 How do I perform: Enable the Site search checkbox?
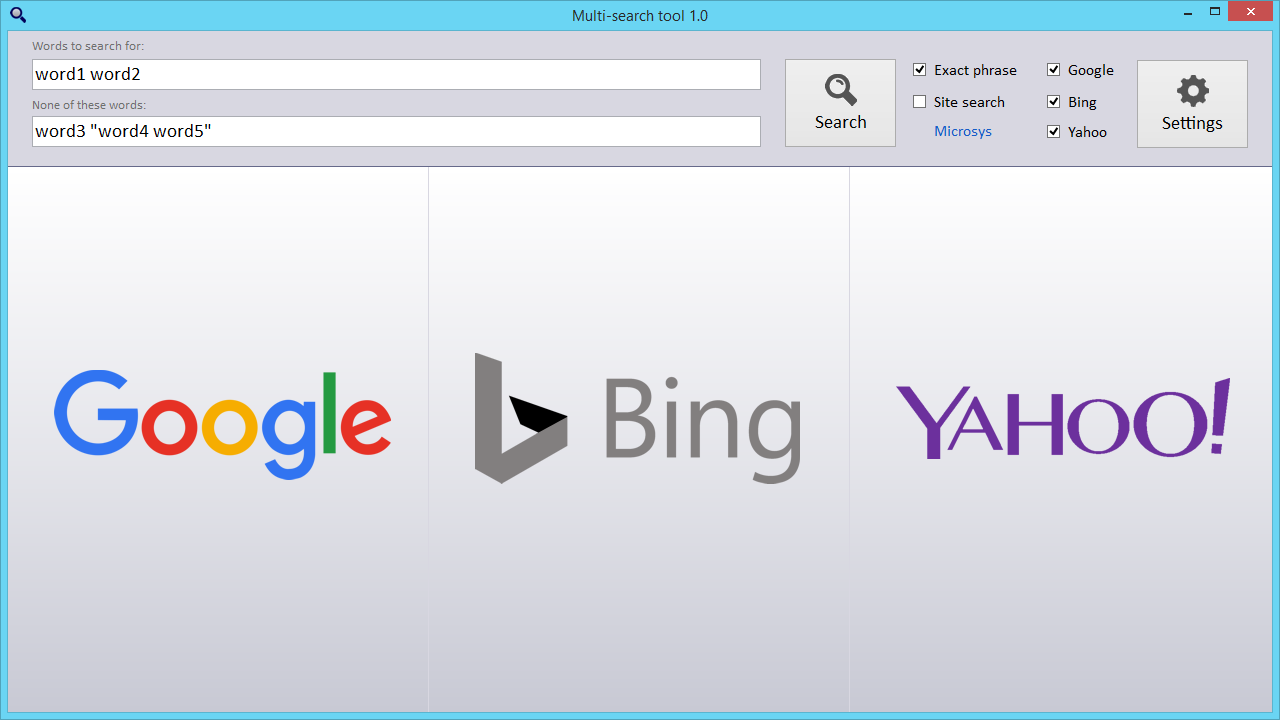[920, 102]
